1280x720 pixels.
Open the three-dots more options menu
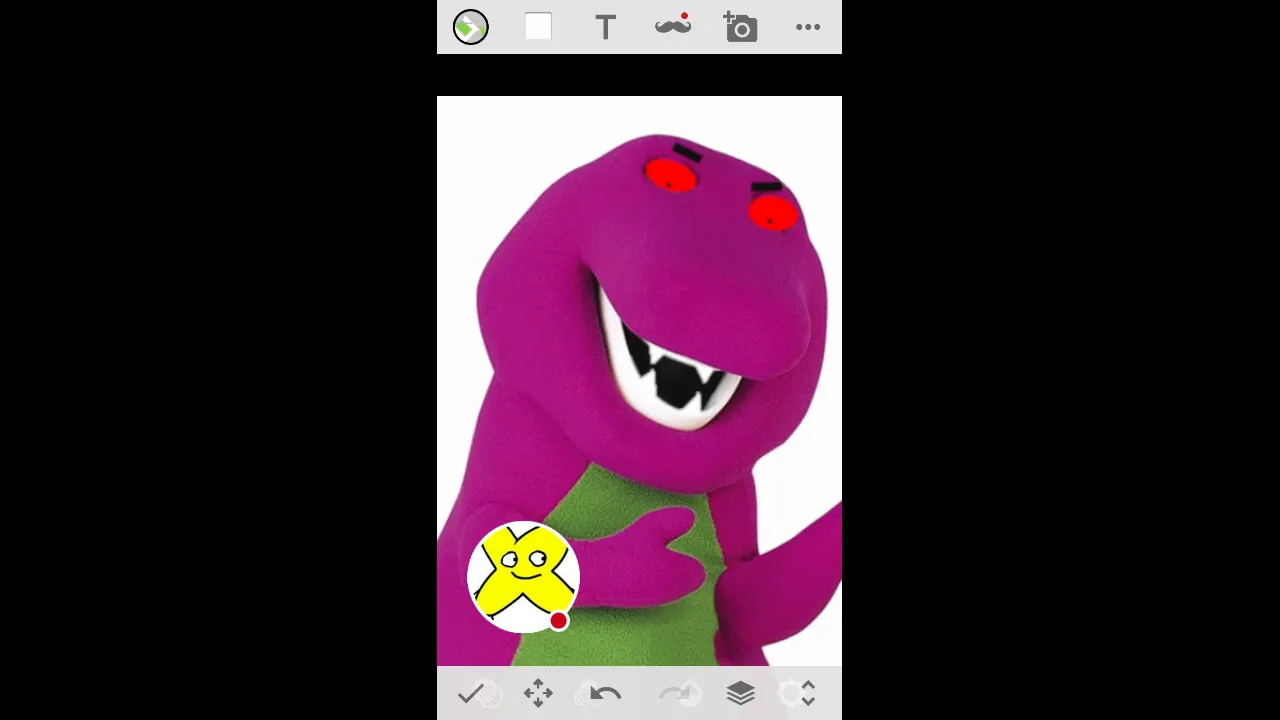pyautogui.click(x=808, y=27)
